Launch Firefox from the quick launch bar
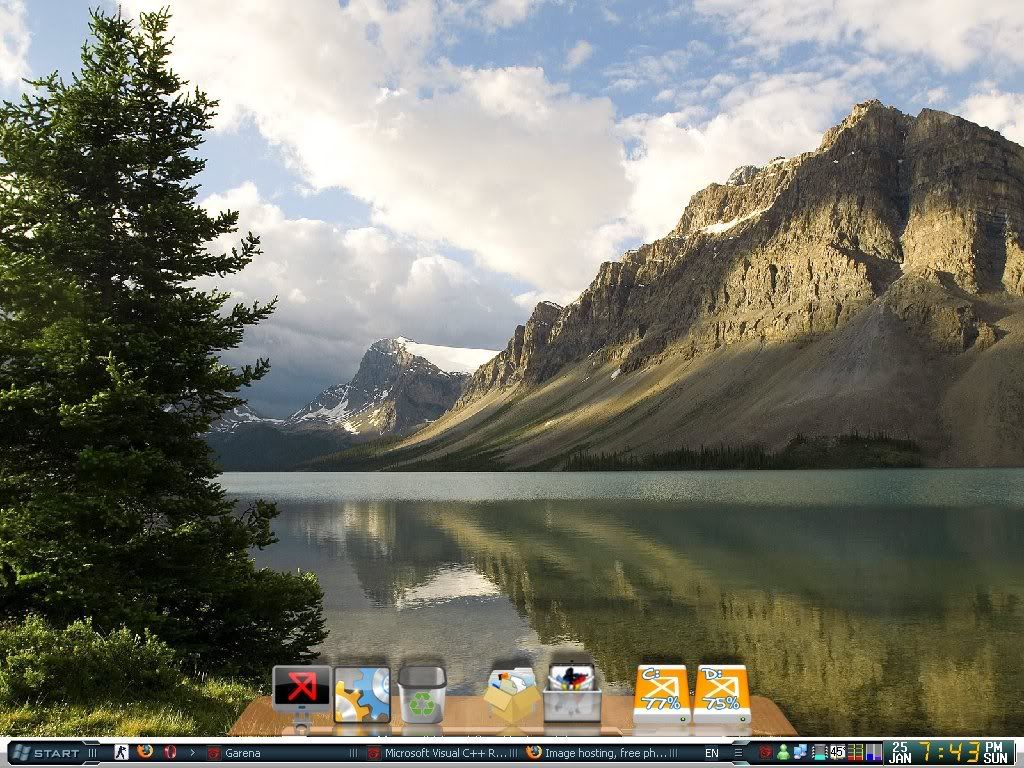The width and height of the screenshot is (1024, 768). (x=145, y=752)
